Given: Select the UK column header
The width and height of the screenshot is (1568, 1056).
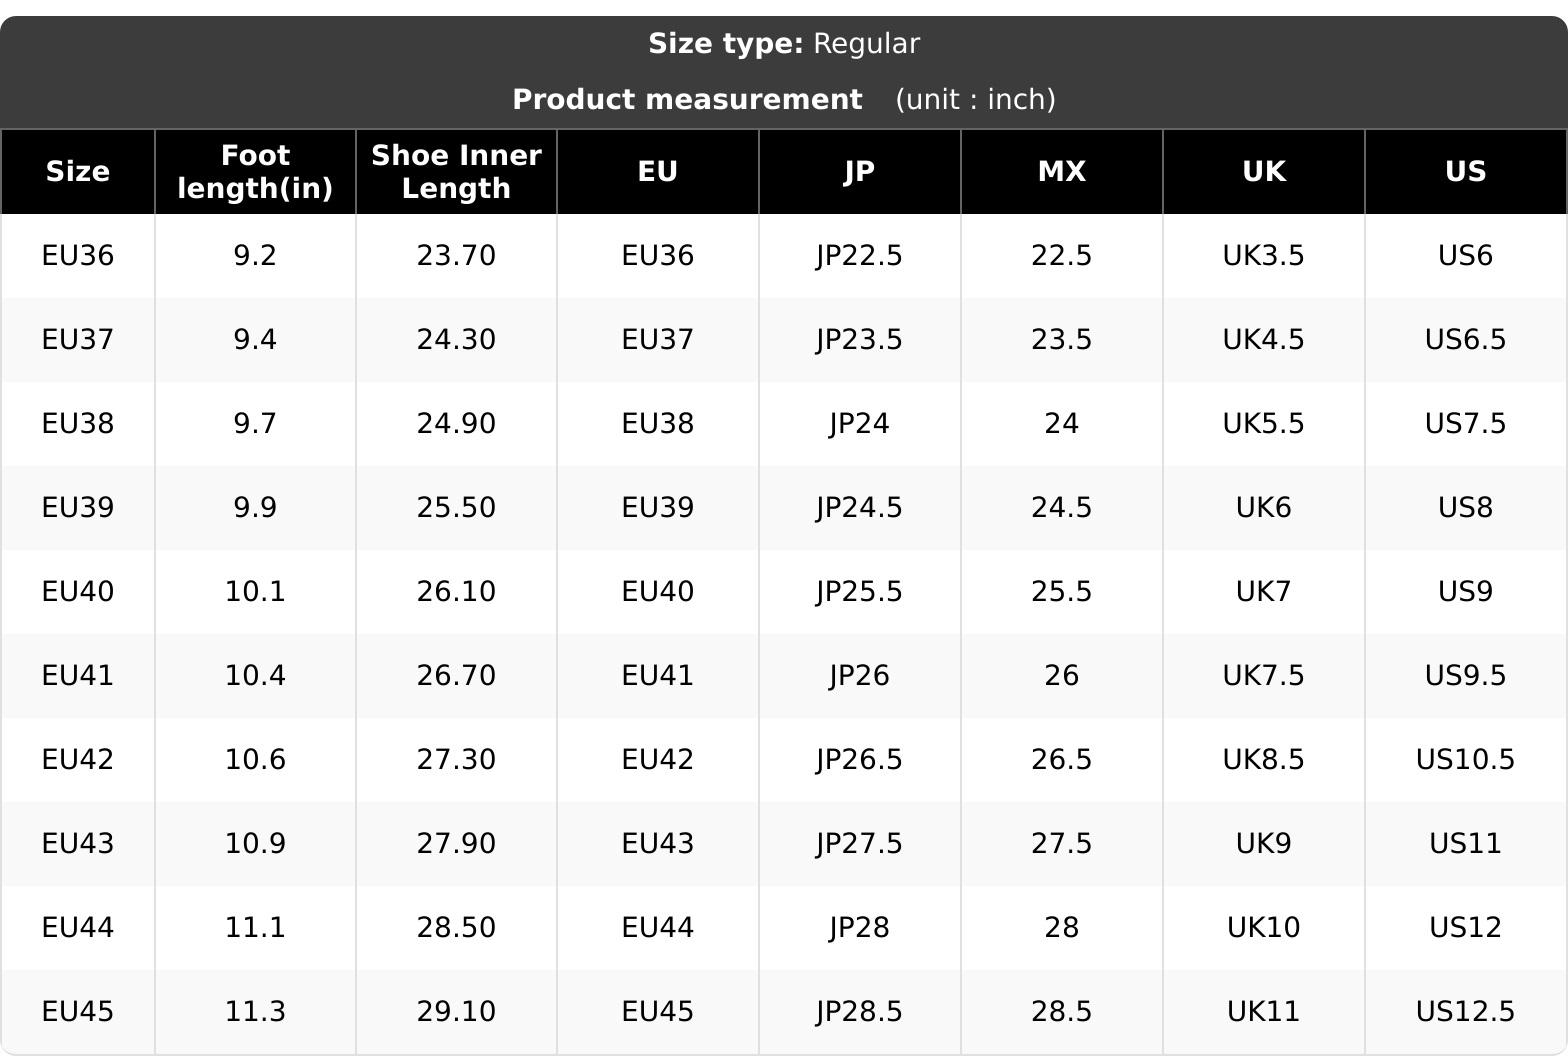Looking at the screenshot, I should coord(1264,172).
